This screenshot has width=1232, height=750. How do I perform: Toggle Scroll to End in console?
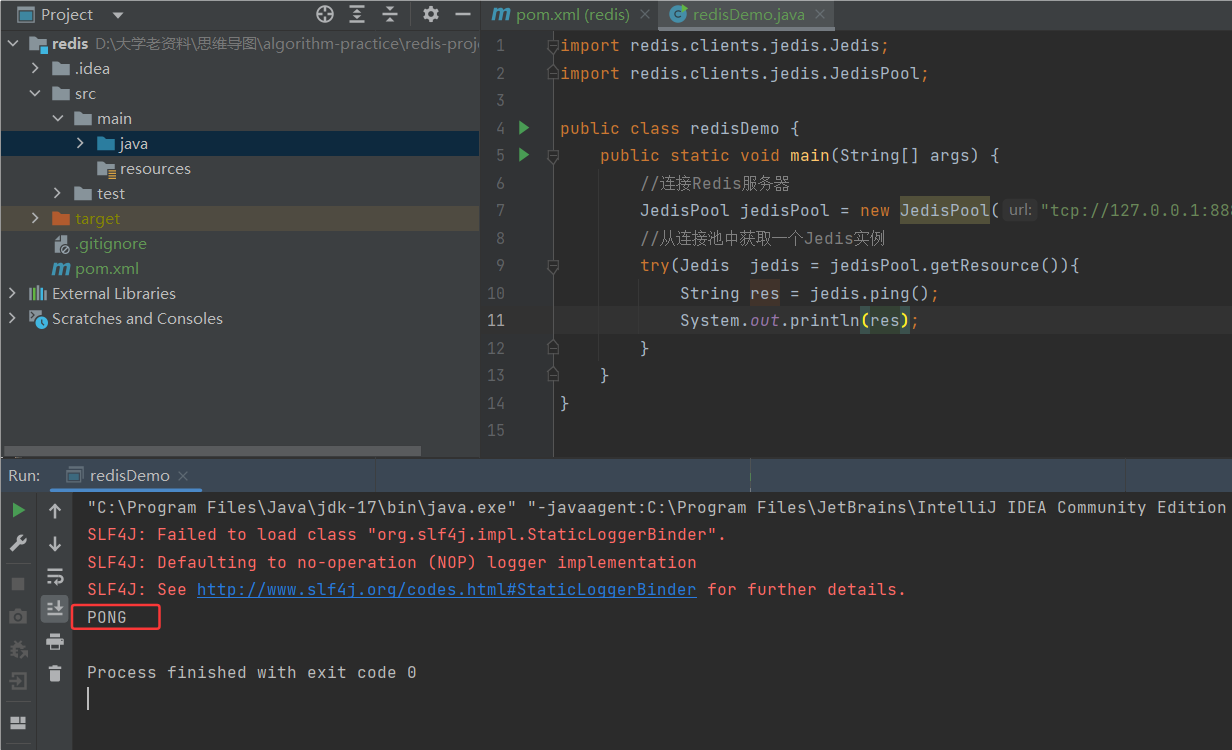pos(55,608)
